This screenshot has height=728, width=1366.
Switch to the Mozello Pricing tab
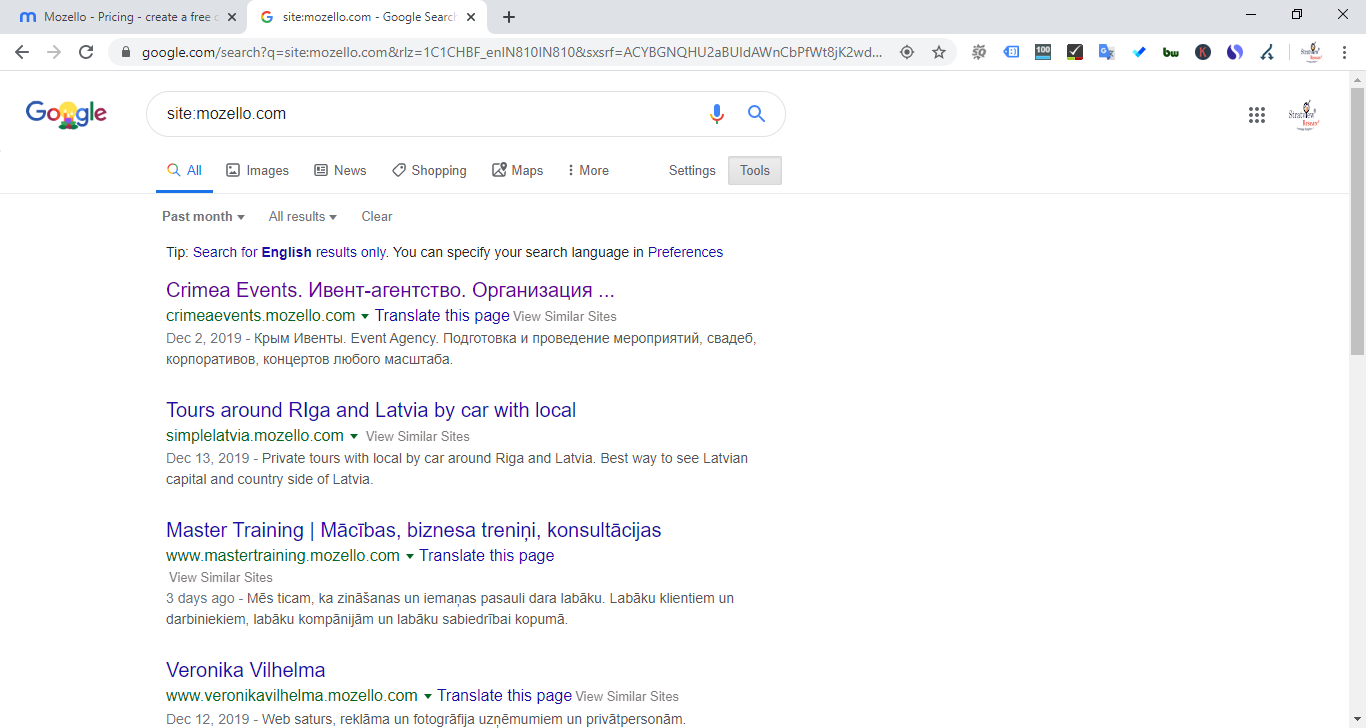pos(127,17)
